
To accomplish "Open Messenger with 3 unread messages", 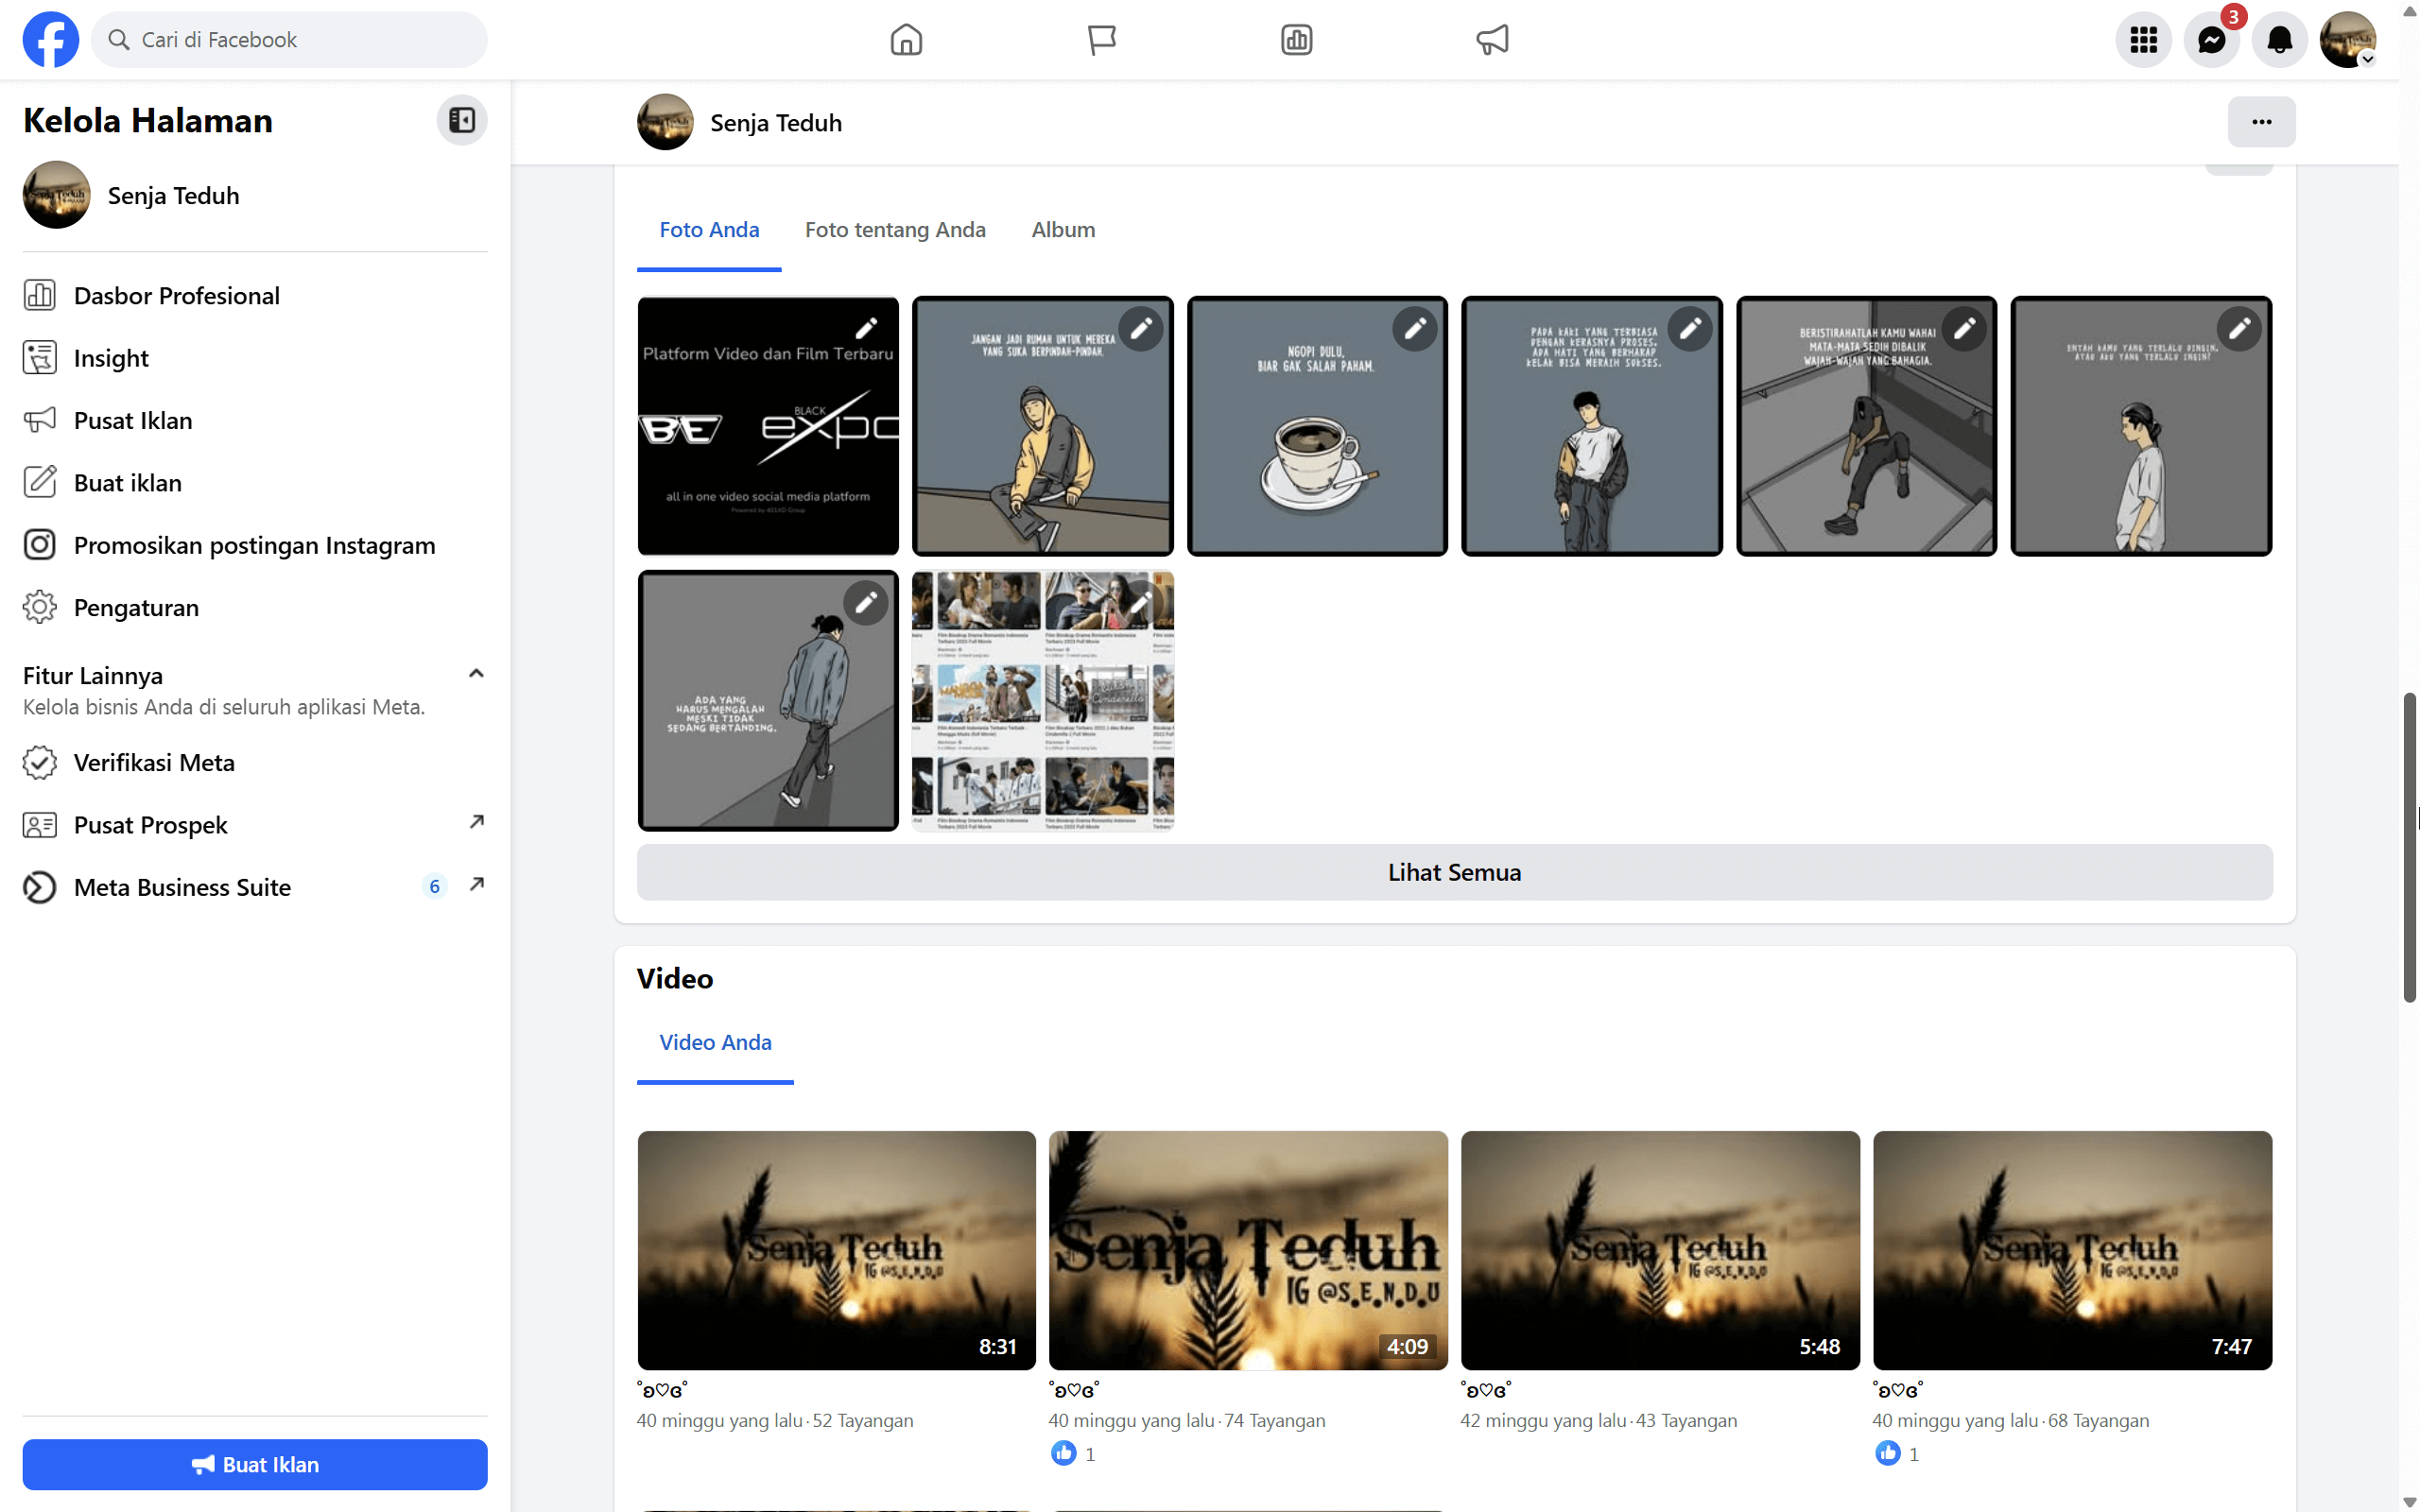I will (2212, 39).
